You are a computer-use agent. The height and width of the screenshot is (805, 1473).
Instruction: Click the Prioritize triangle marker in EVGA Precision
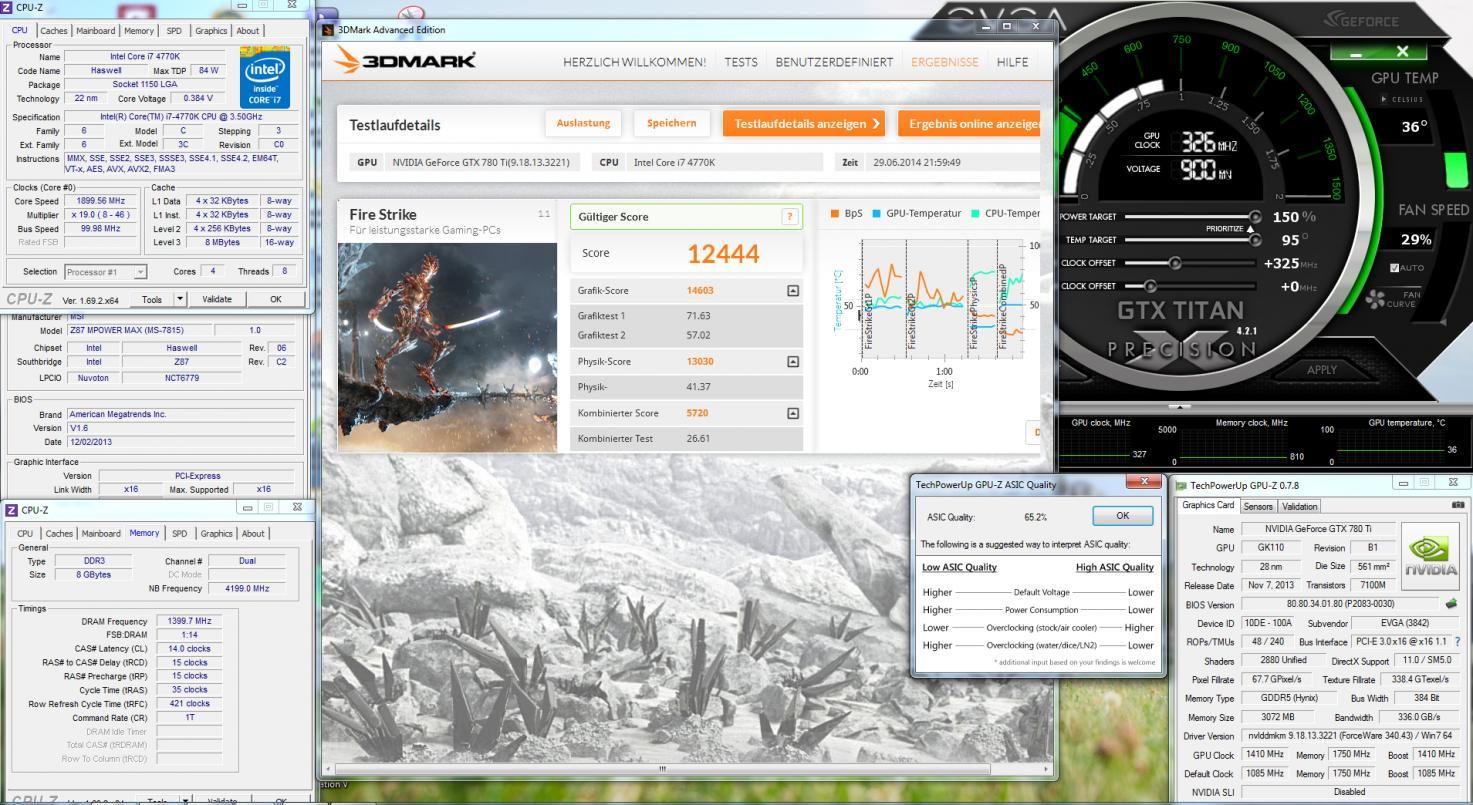(x=1249, y=229)
